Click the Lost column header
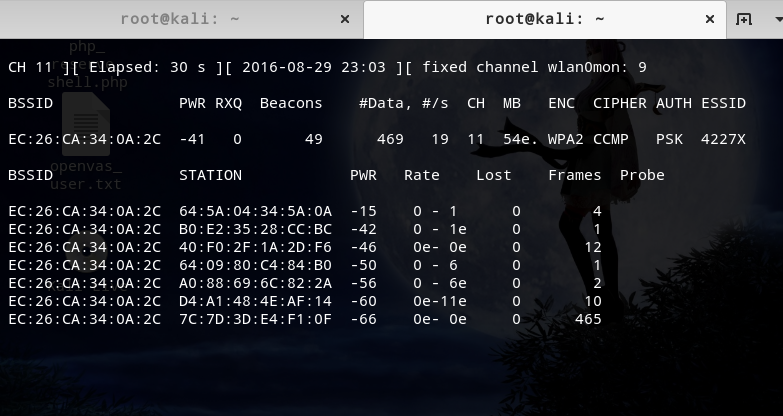Image resolution: width=783 pixels, height=416 pixels. point(493,175)
